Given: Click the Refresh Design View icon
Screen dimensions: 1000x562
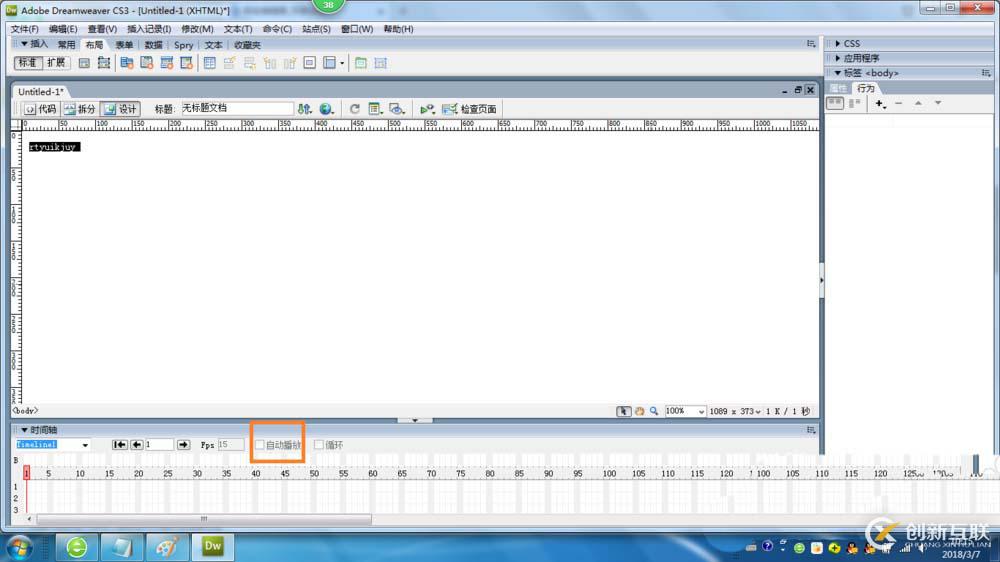Looking at the screenshot, I should (355, 109).
